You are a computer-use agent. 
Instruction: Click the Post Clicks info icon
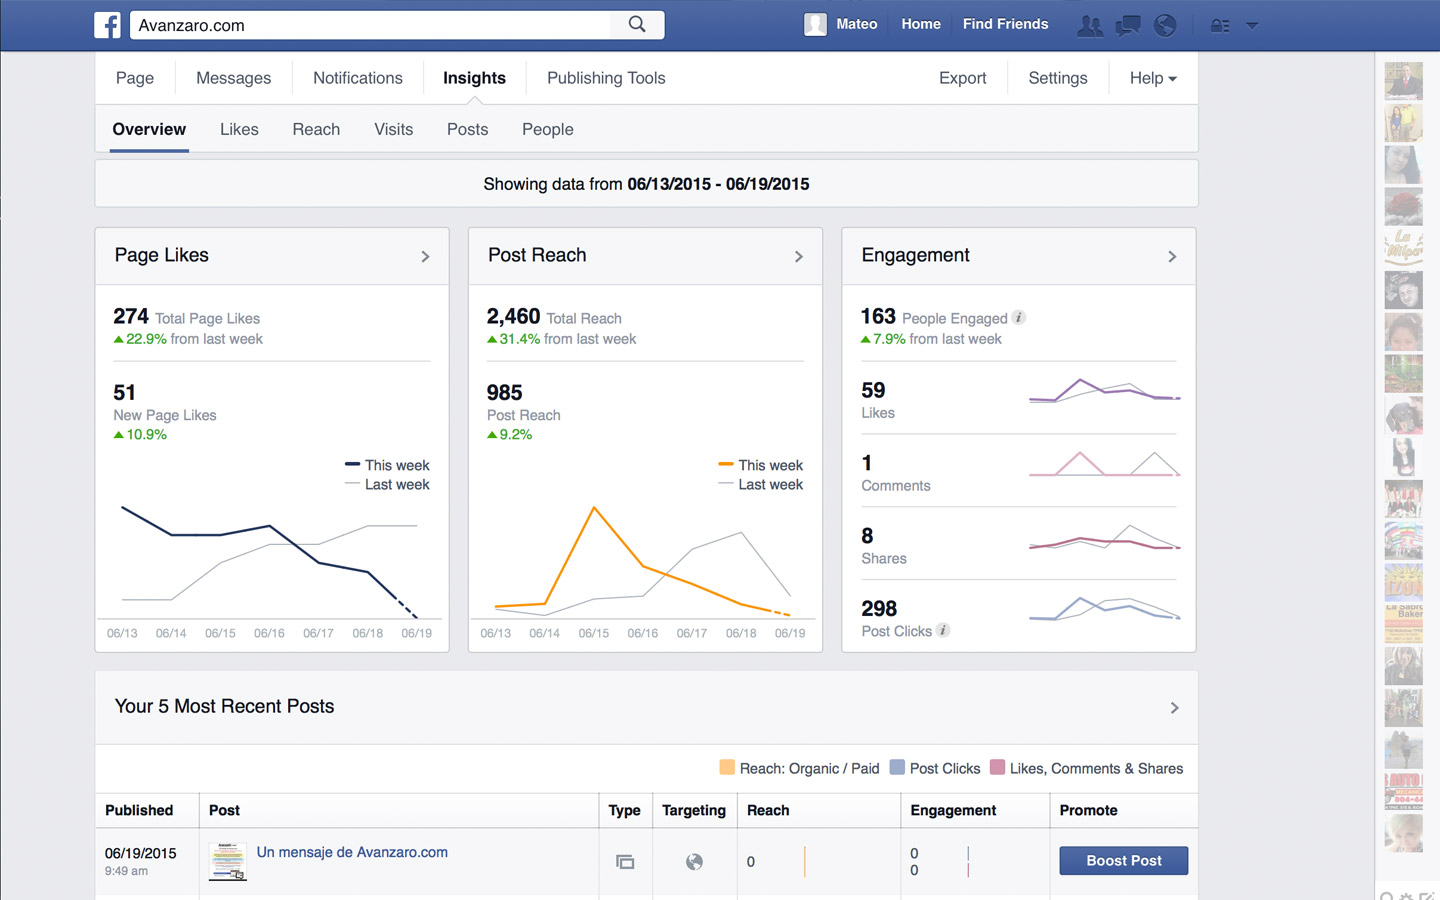pos(943,630)
